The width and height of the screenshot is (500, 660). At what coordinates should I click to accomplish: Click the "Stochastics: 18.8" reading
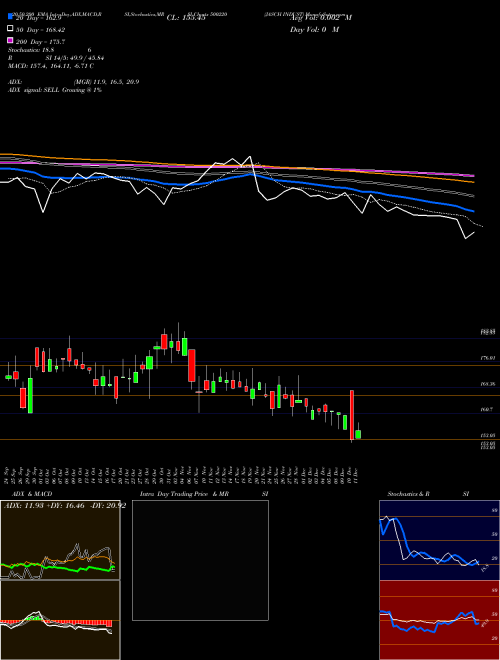[x=31, y=50]
